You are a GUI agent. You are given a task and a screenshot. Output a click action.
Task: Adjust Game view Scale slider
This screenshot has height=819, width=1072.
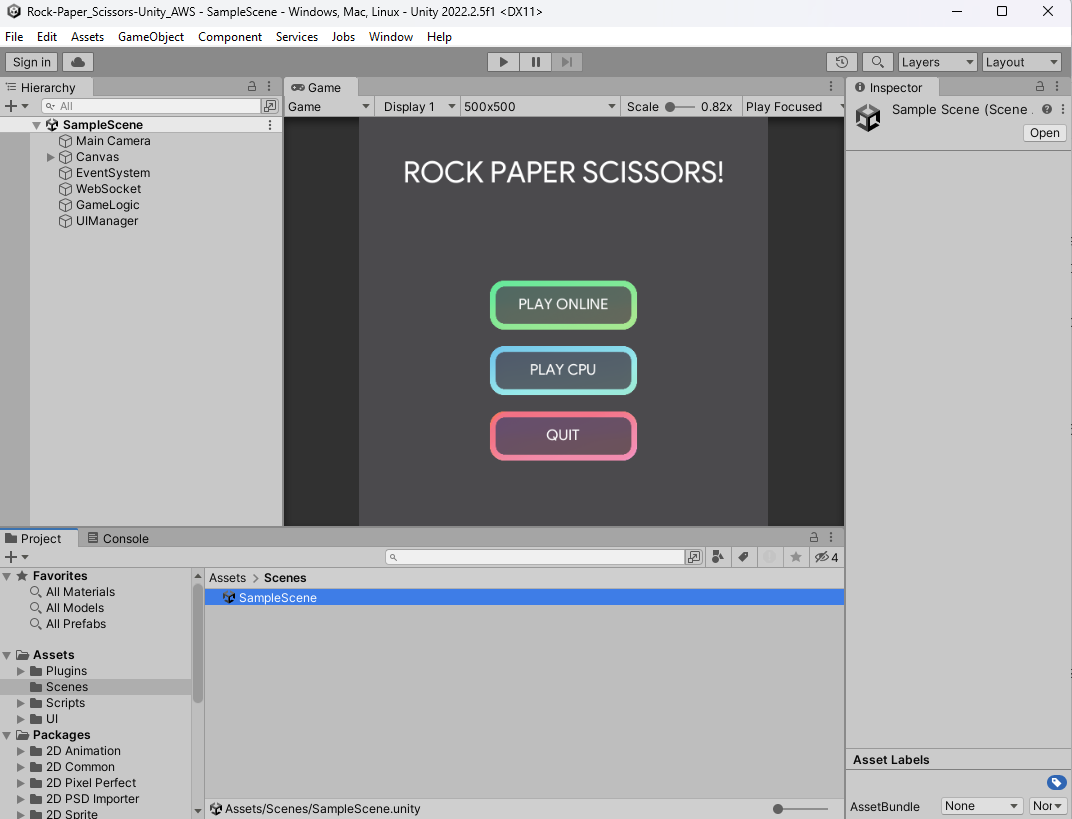coord(680,107)
